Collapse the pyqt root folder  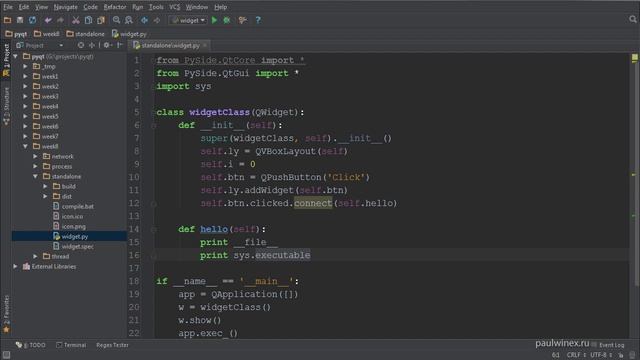tap(16, 56)
